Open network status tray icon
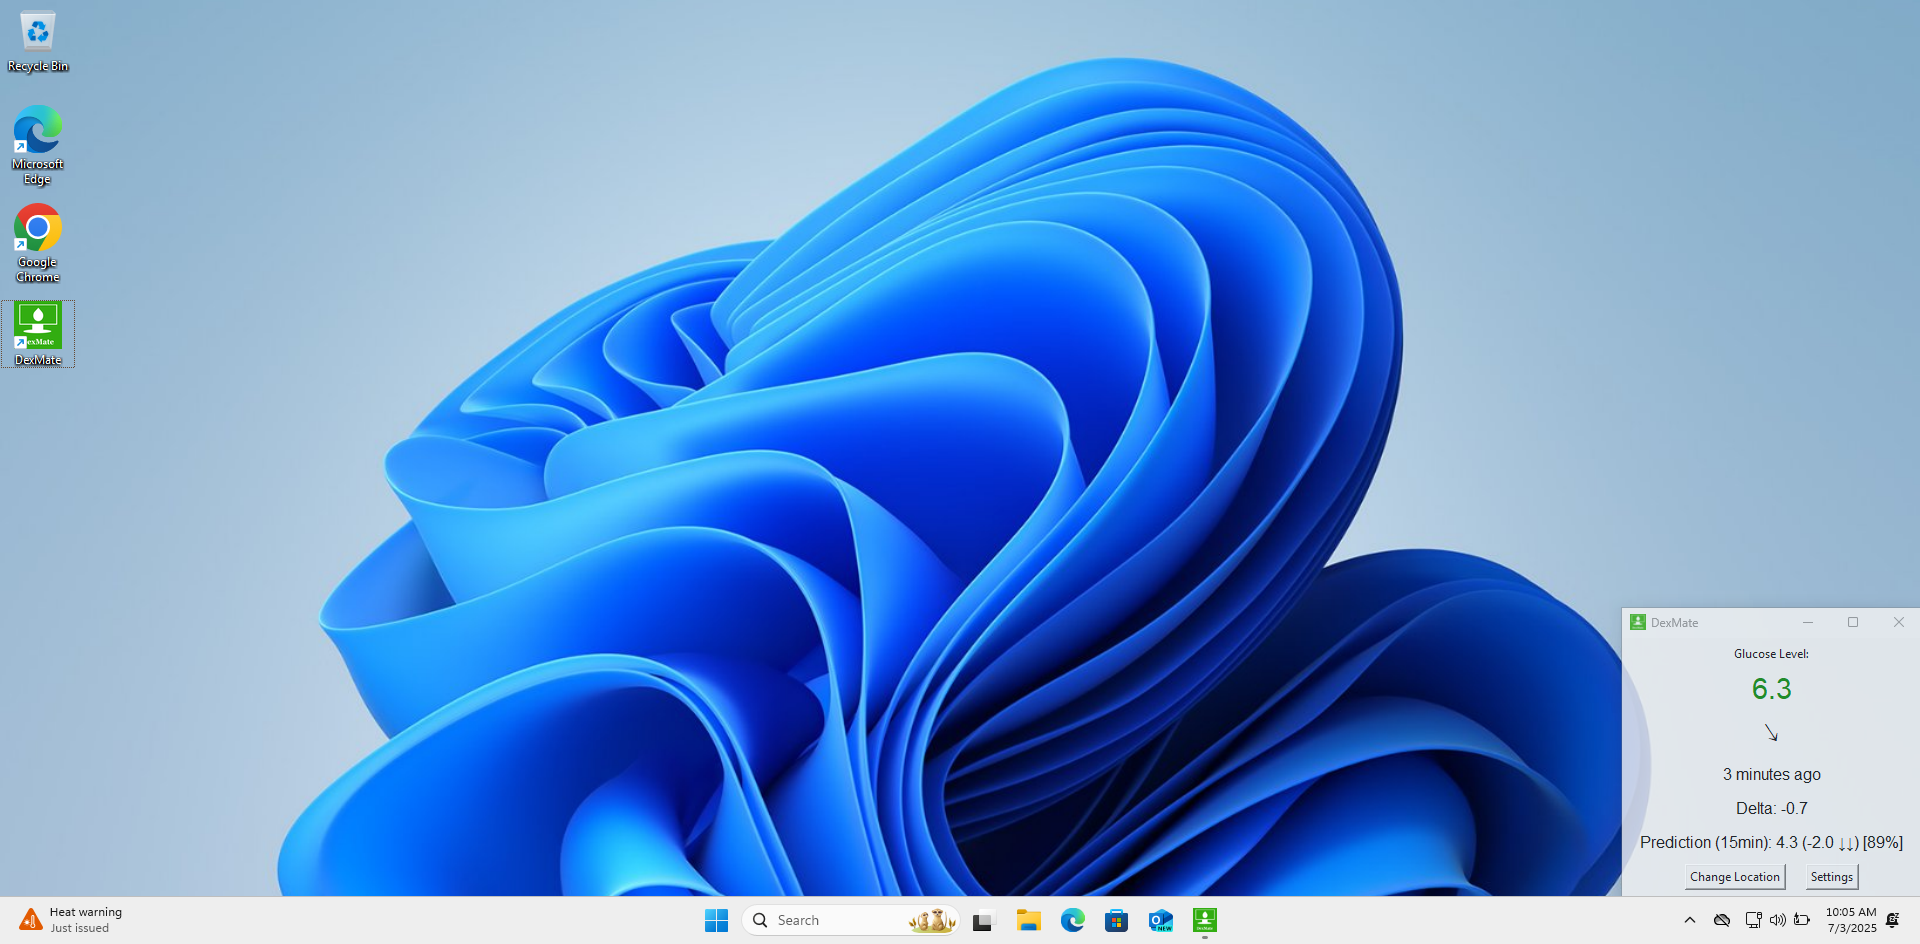The image size is (1920, 944). [1753, 920]
